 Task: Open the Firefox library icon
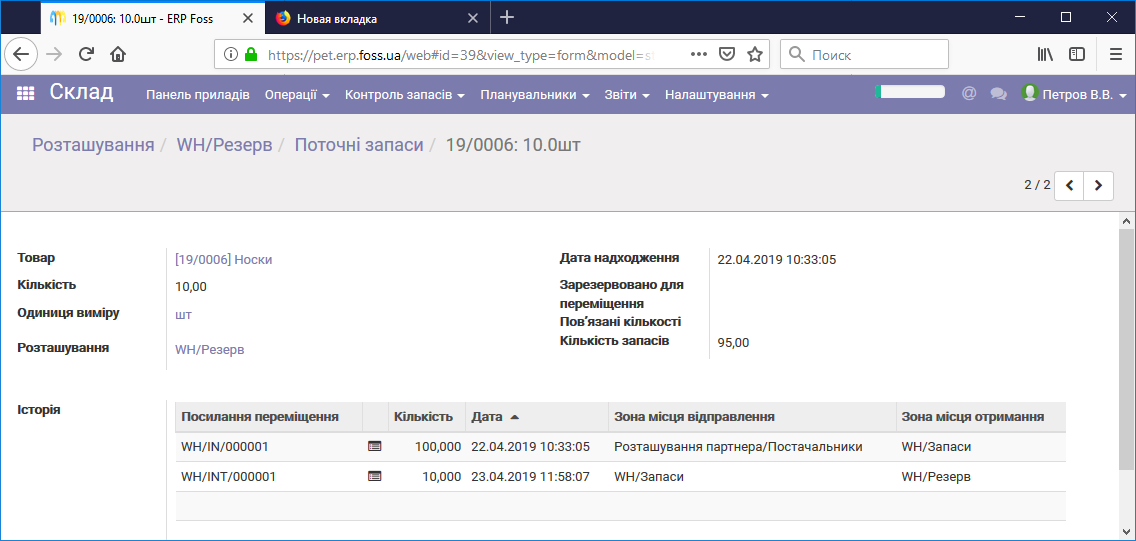click(x=1045, y=54)
